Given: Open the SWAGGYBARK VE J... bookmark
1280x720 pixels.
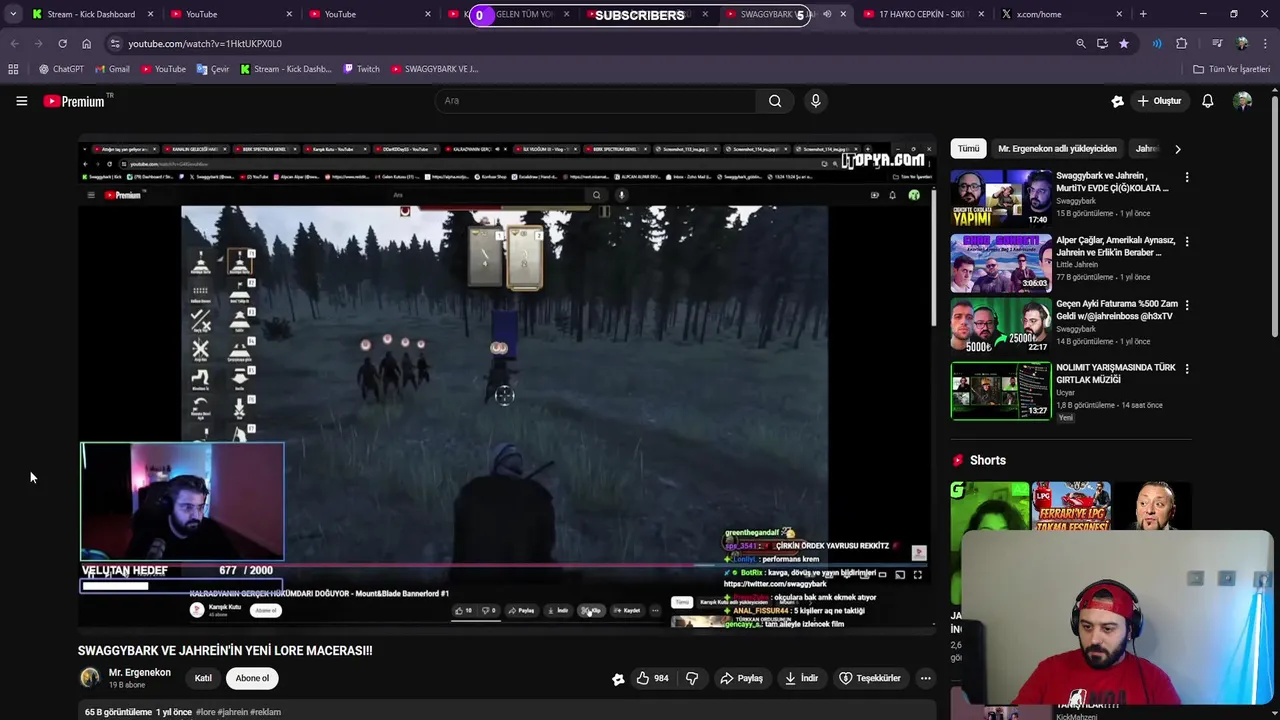Looking at the screenshot, I should [x=435, y=69].
